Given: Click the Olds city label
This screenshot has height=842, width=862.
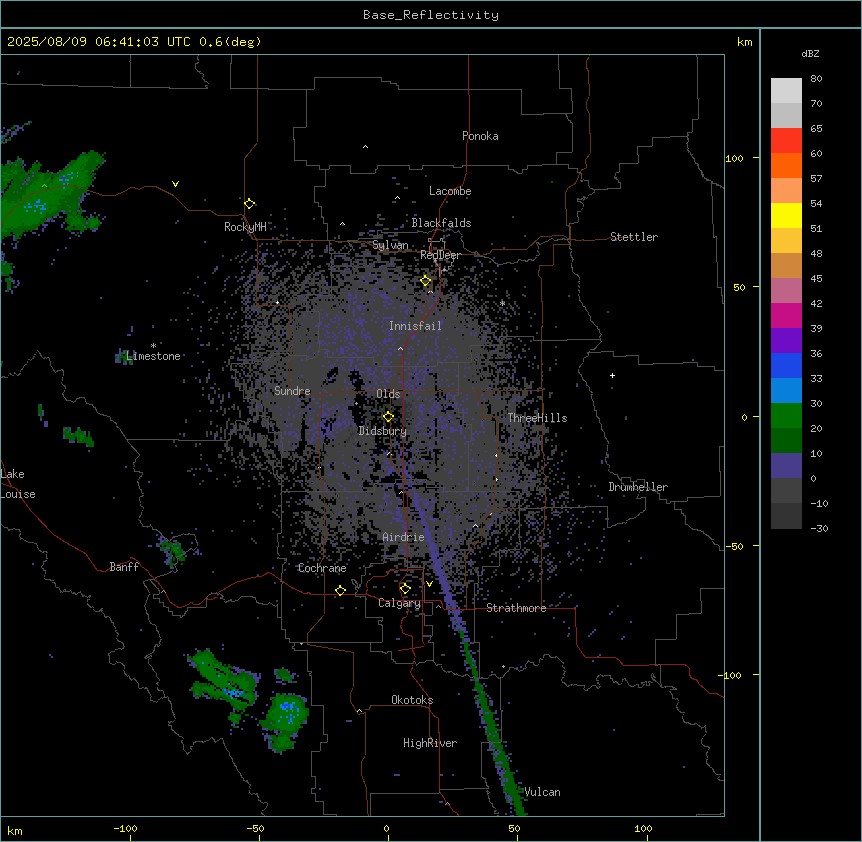Looking at the screenshot, I should 388,394.
